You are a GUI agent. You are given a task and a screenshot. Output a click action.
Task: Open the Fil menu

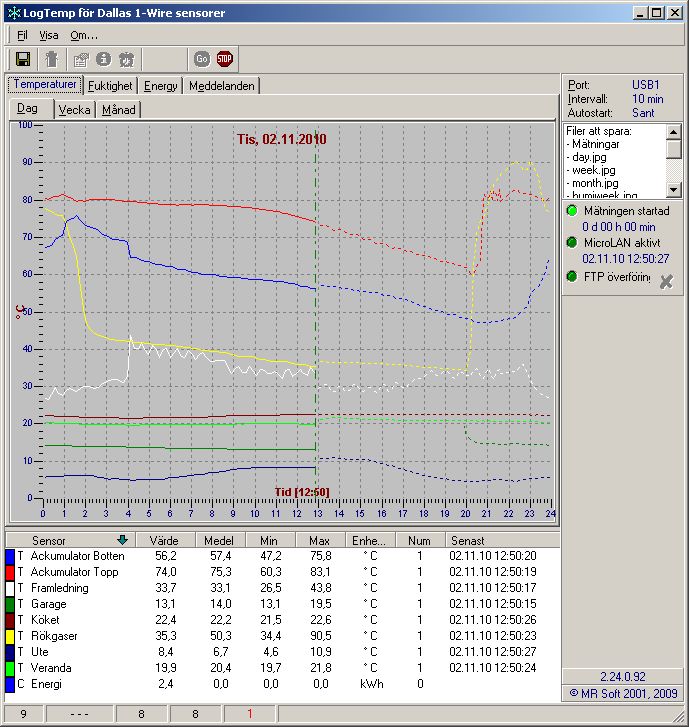point(22,35)
